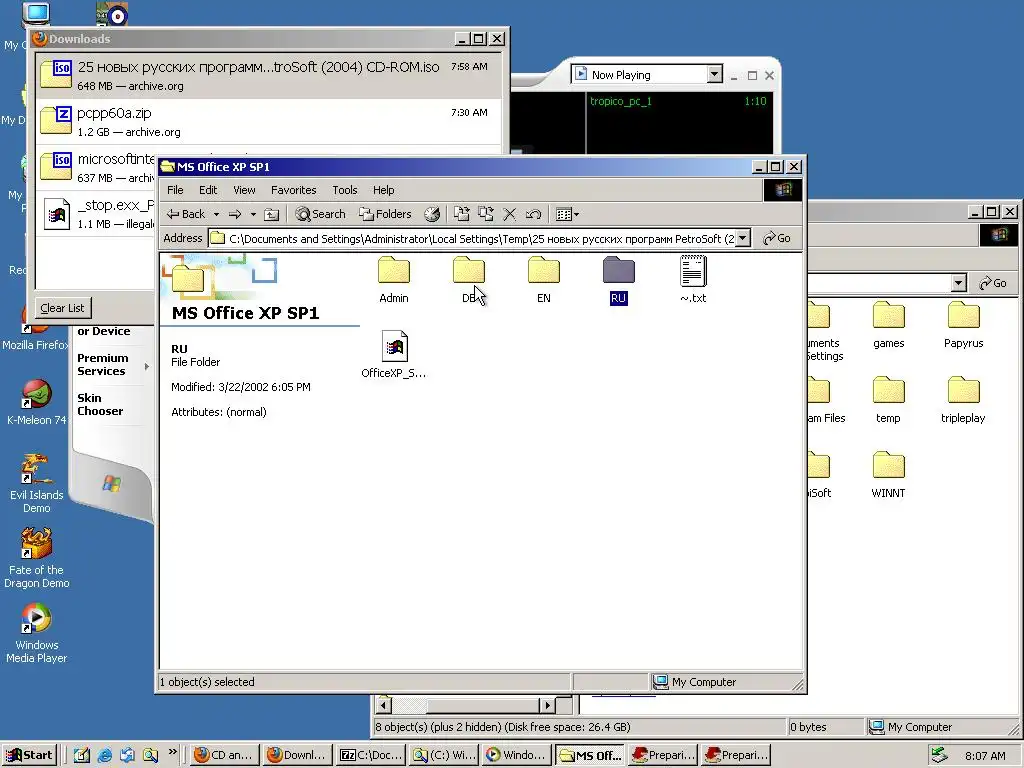Viewport: 1024px width, 768px height.
Task: Click the Forward arrow button
Action: 235,214
